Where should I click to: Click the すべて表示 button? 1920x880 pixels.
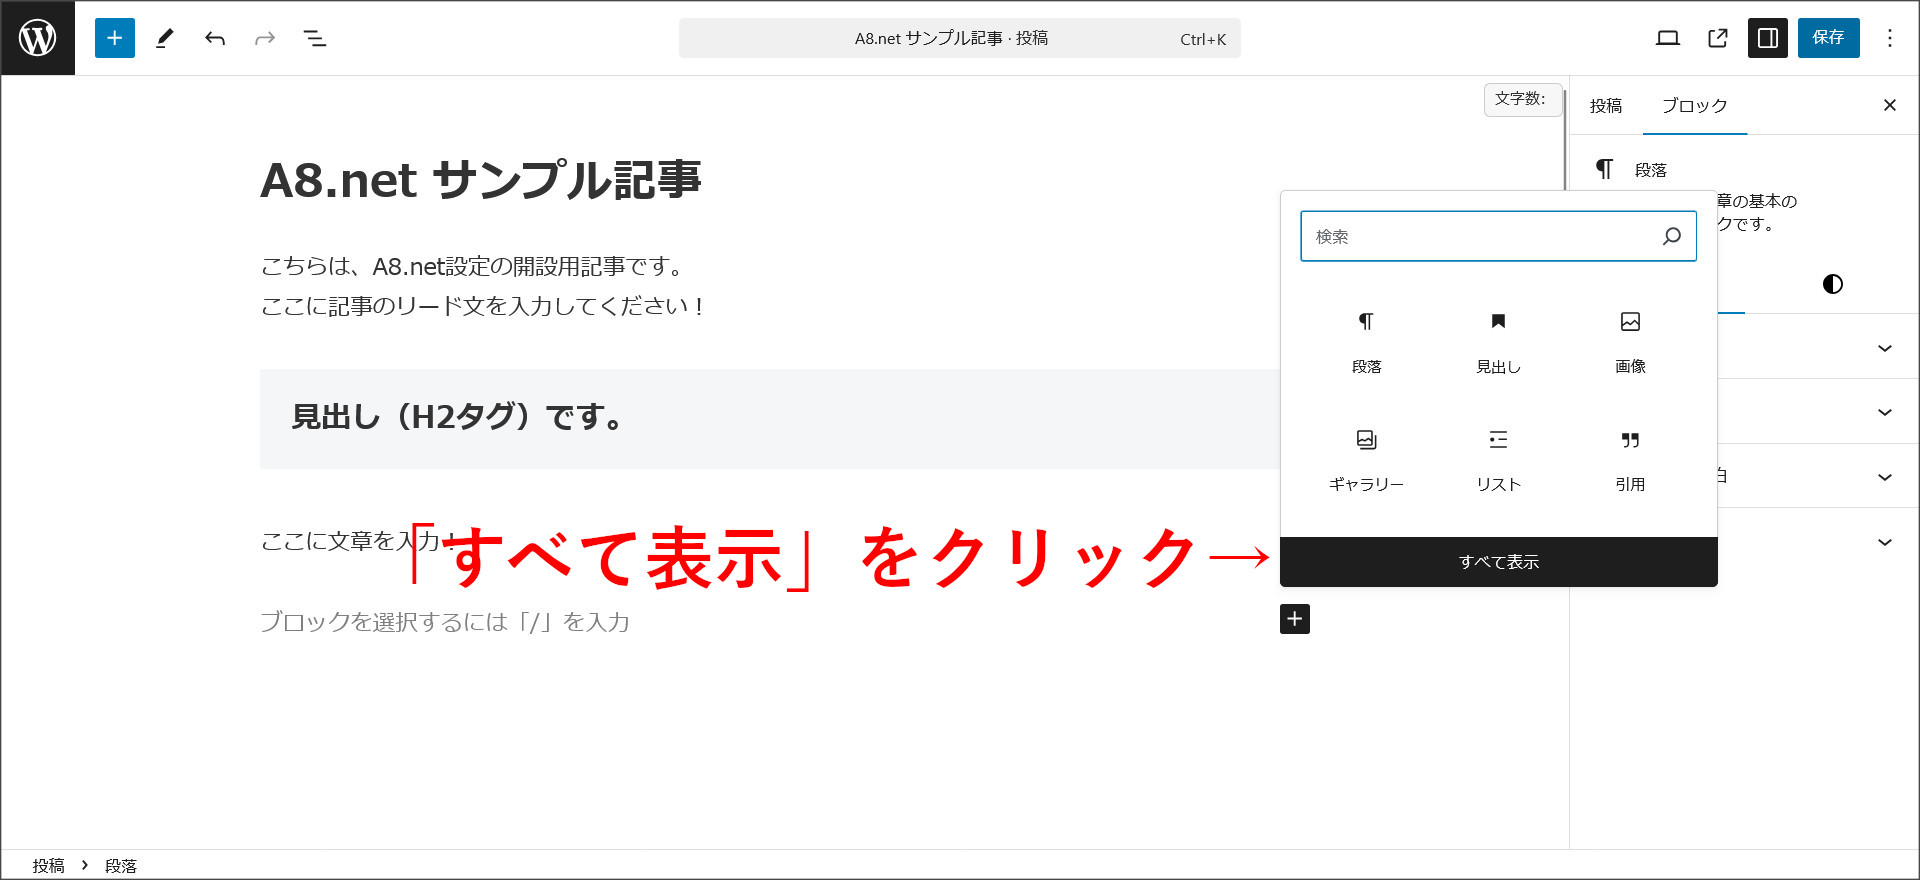1499,562
